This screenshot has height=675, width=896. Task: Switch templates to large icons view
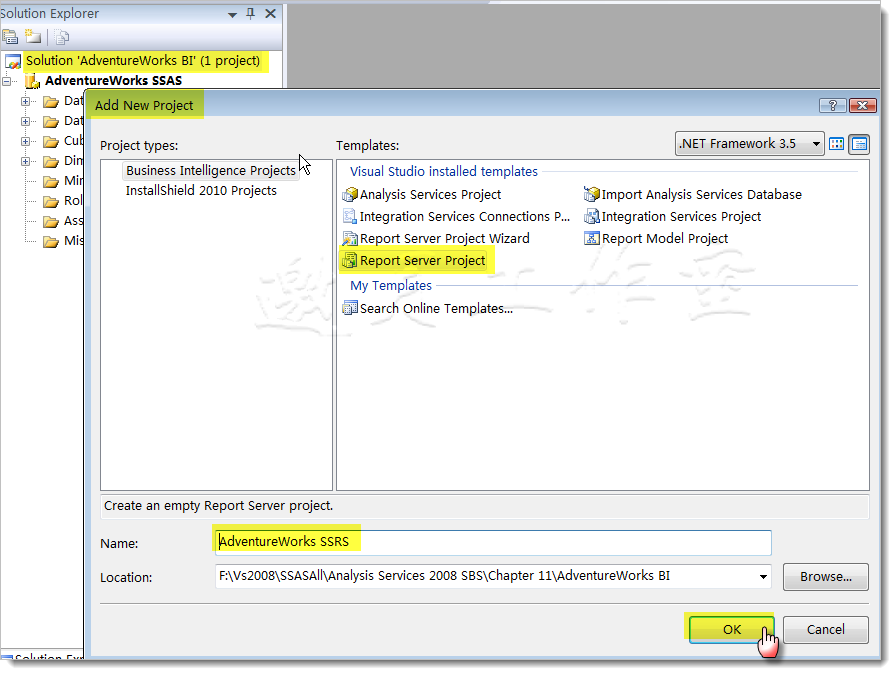837,144
